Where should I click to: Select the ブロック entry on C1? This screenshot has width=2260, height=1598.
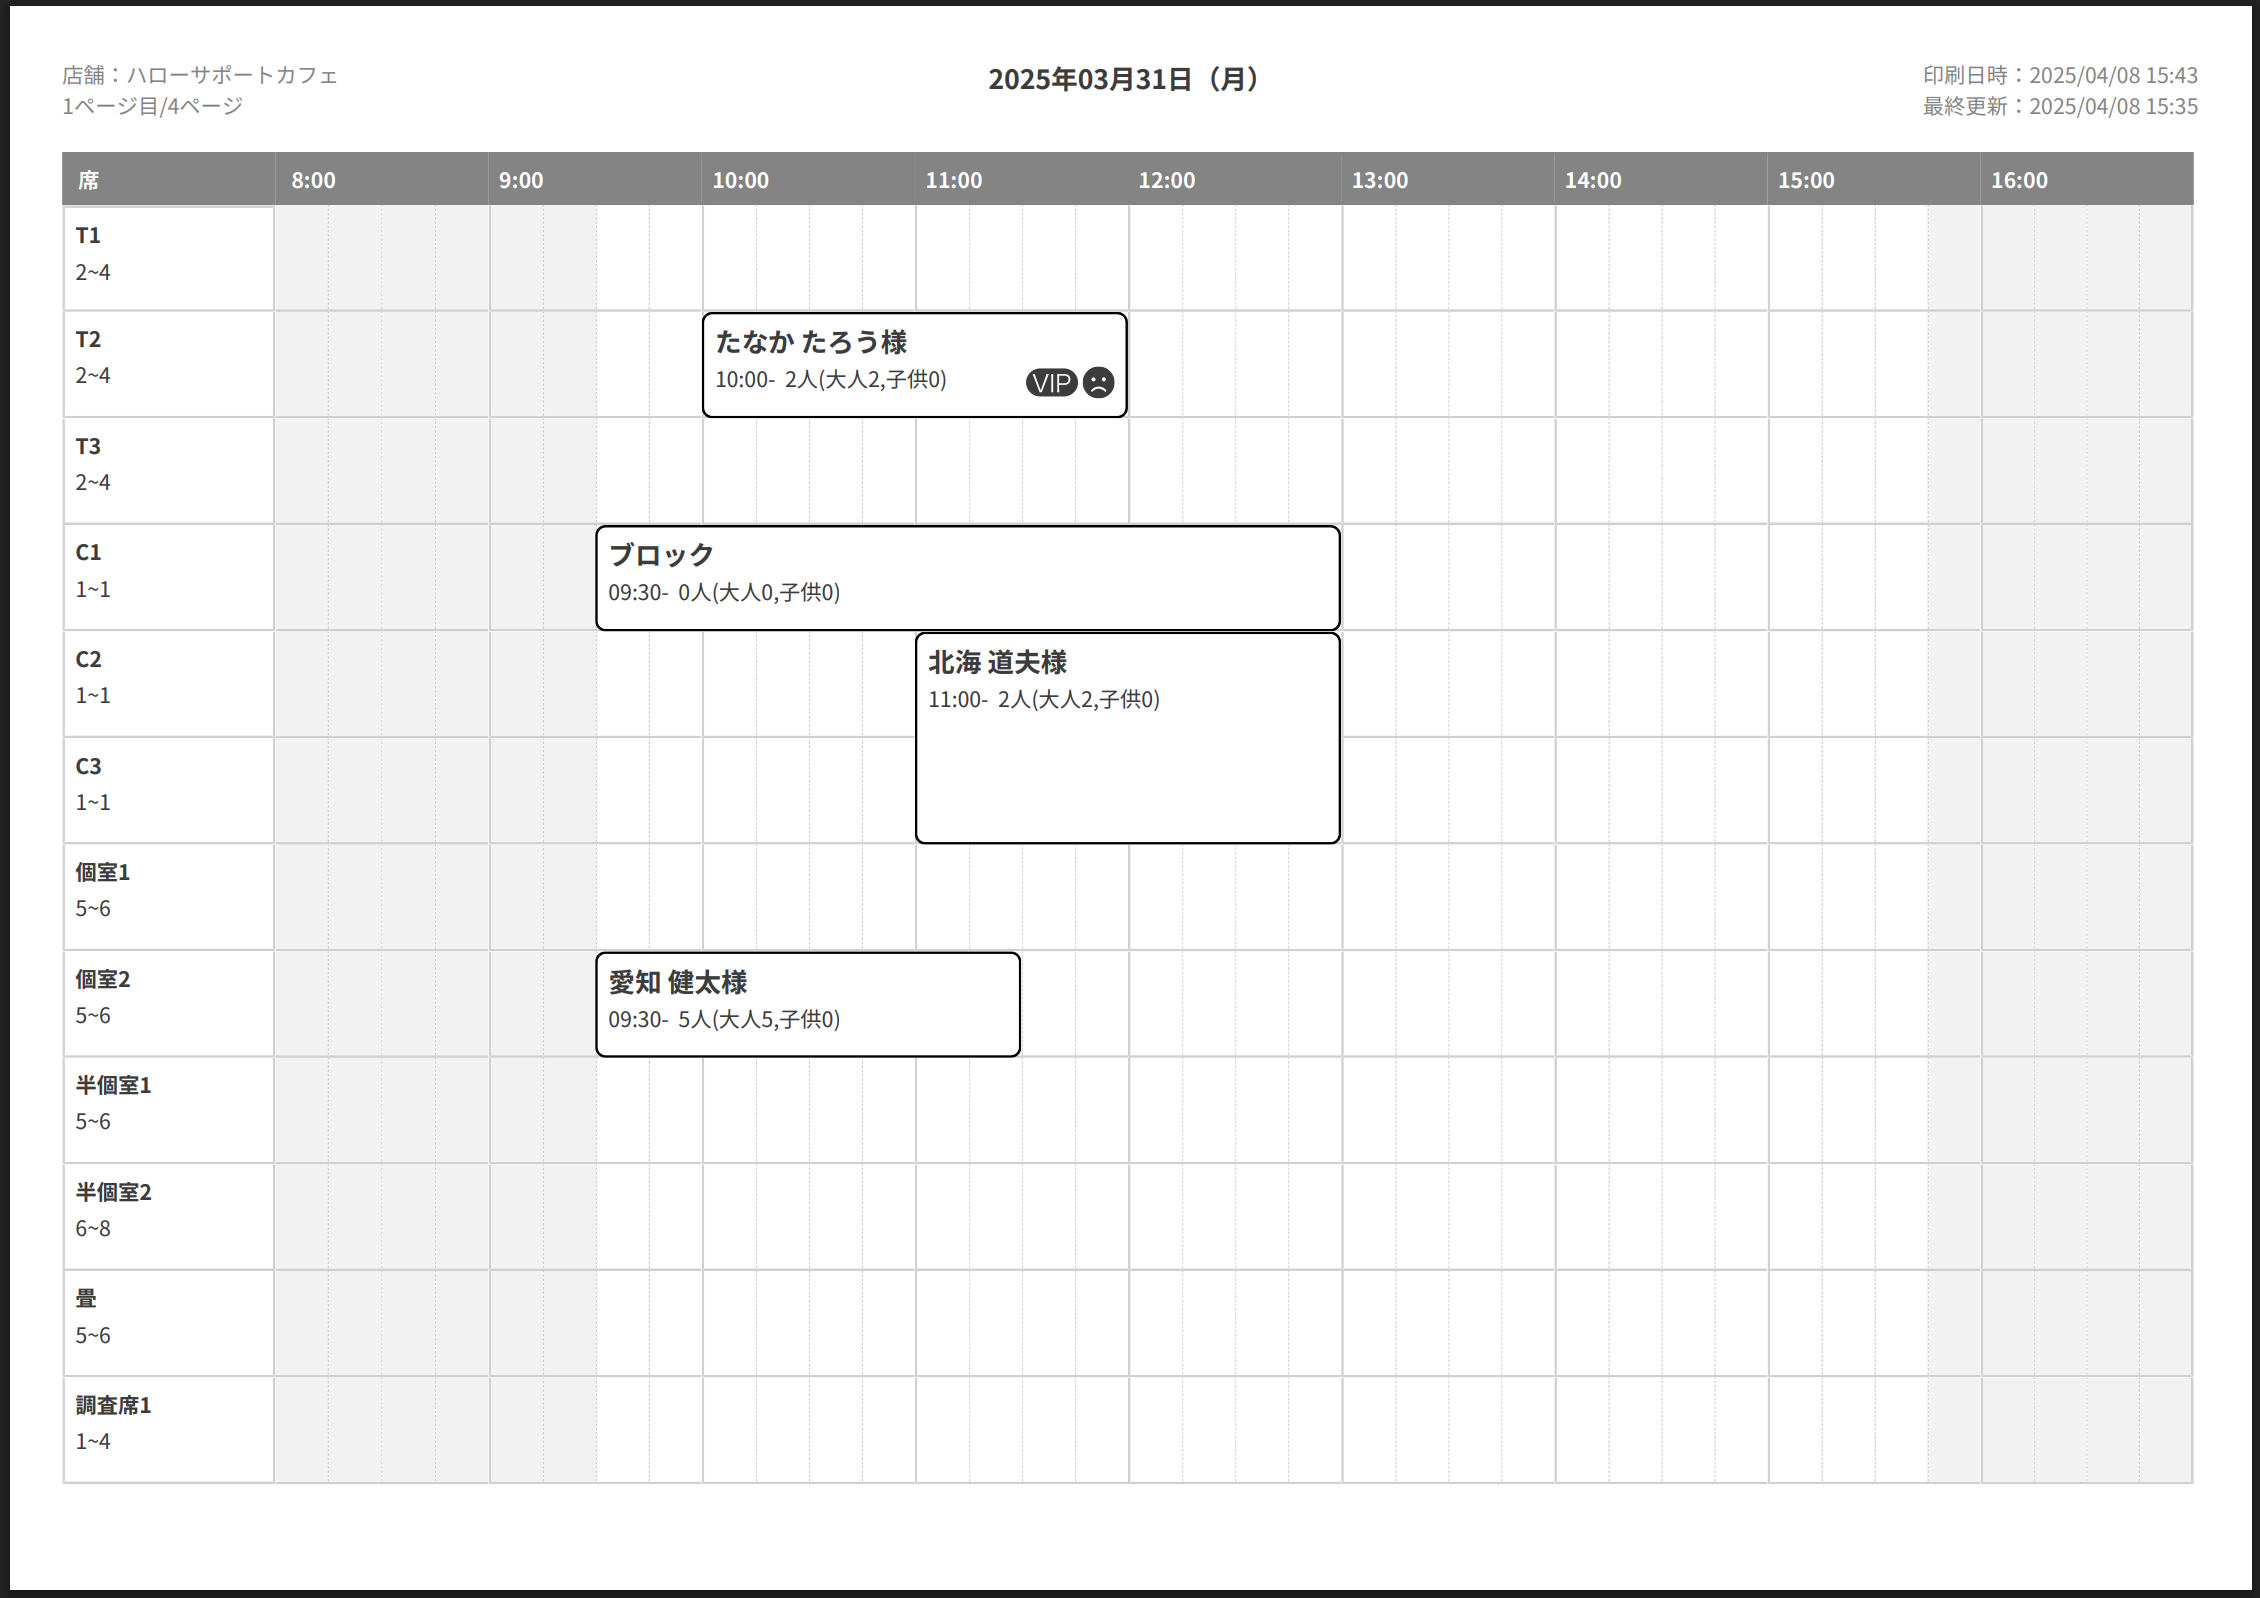[x=966, y=578]
